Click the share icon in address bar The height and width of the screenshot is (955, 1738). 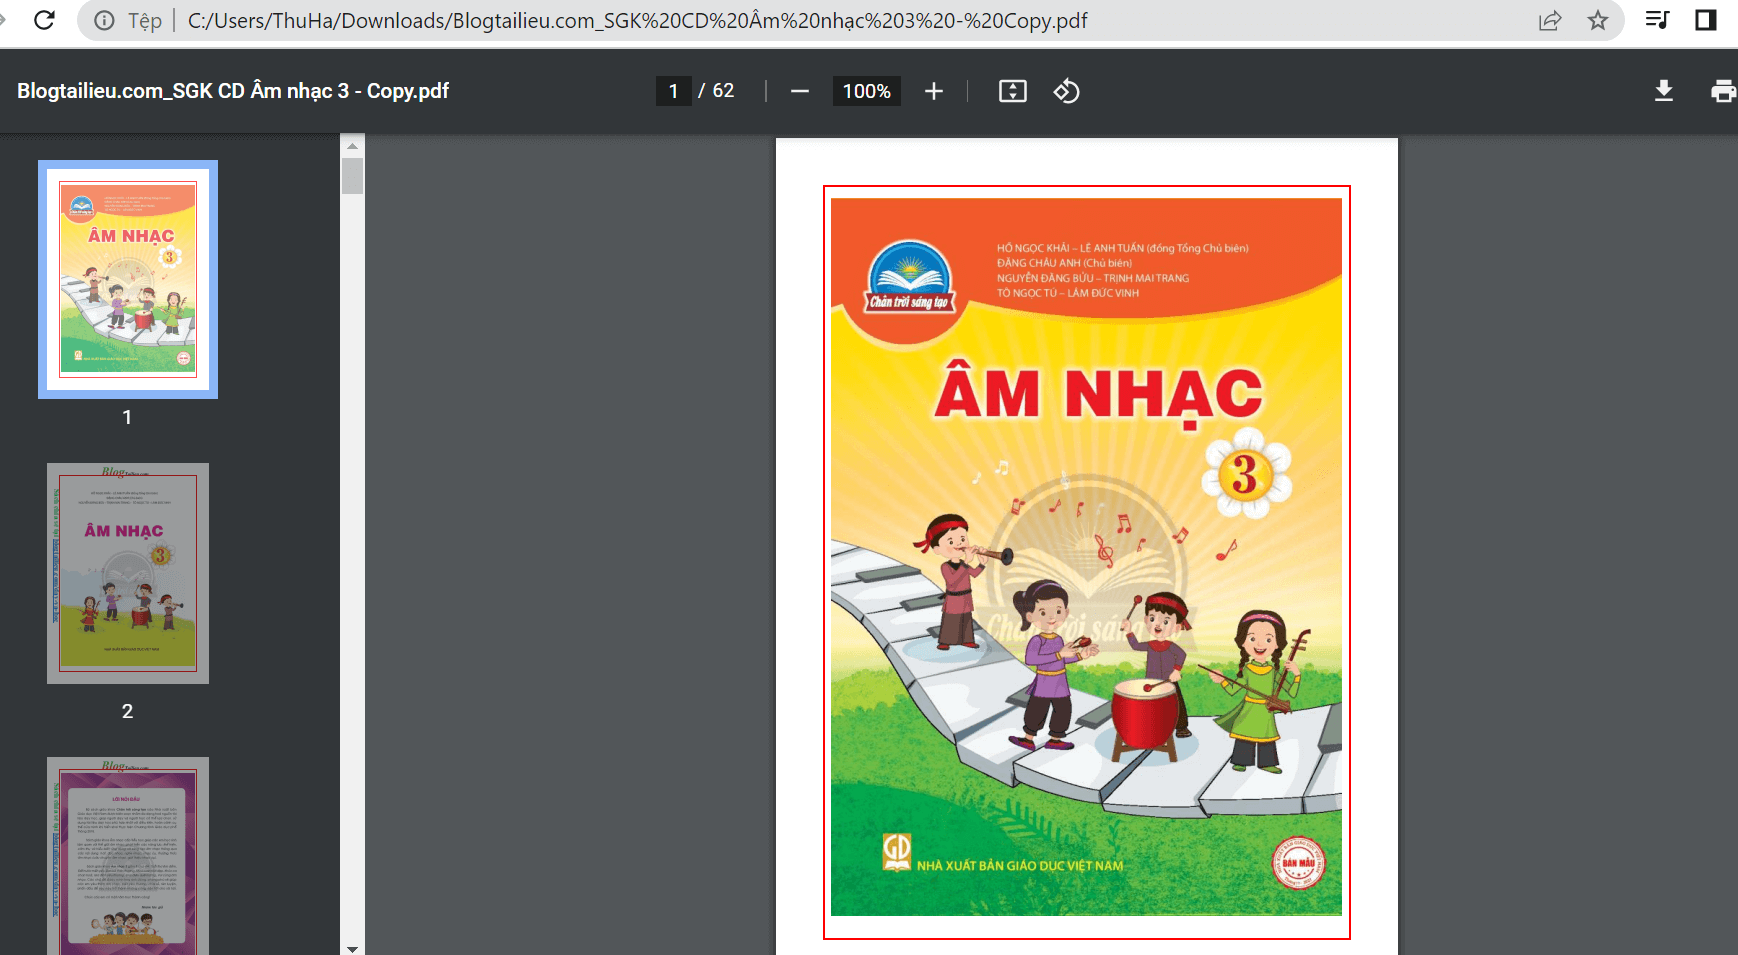(x=1550, y=20)
